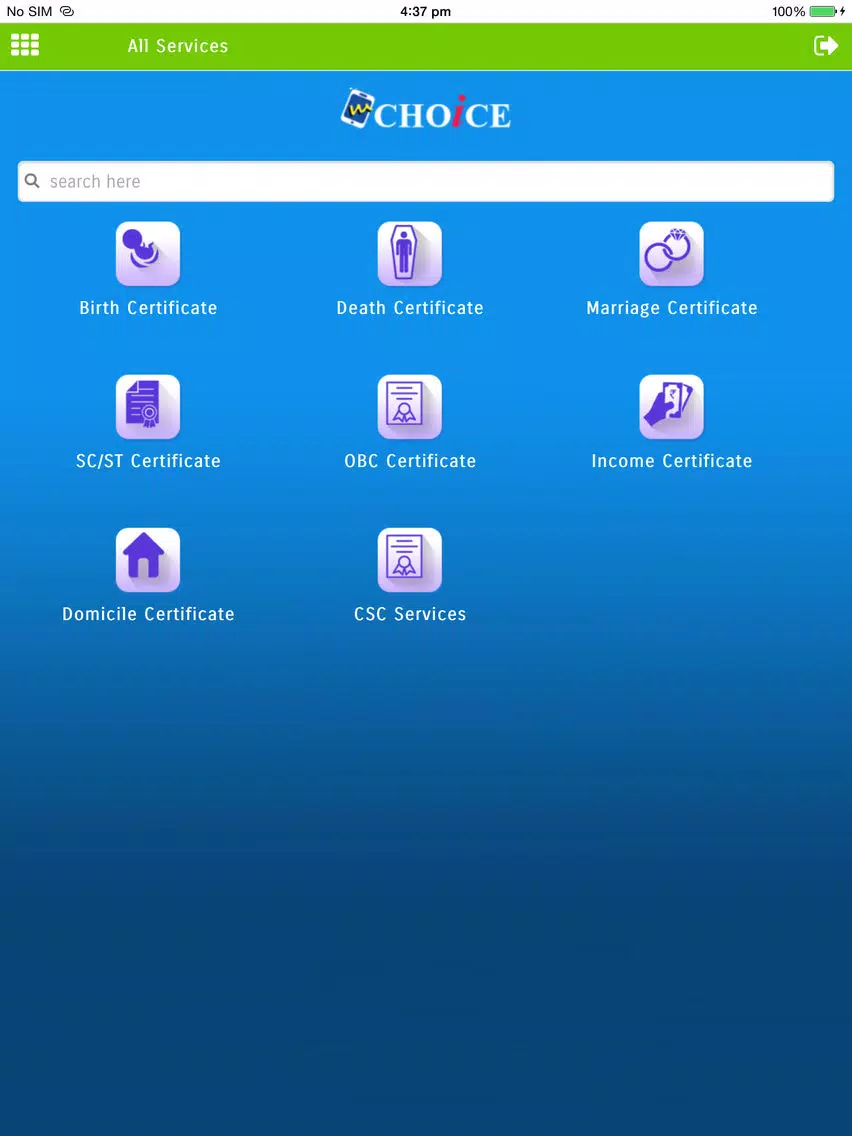Tap the Income Certificate money icon
This screenshot has width=852, height=1136.
pos(671,406)
